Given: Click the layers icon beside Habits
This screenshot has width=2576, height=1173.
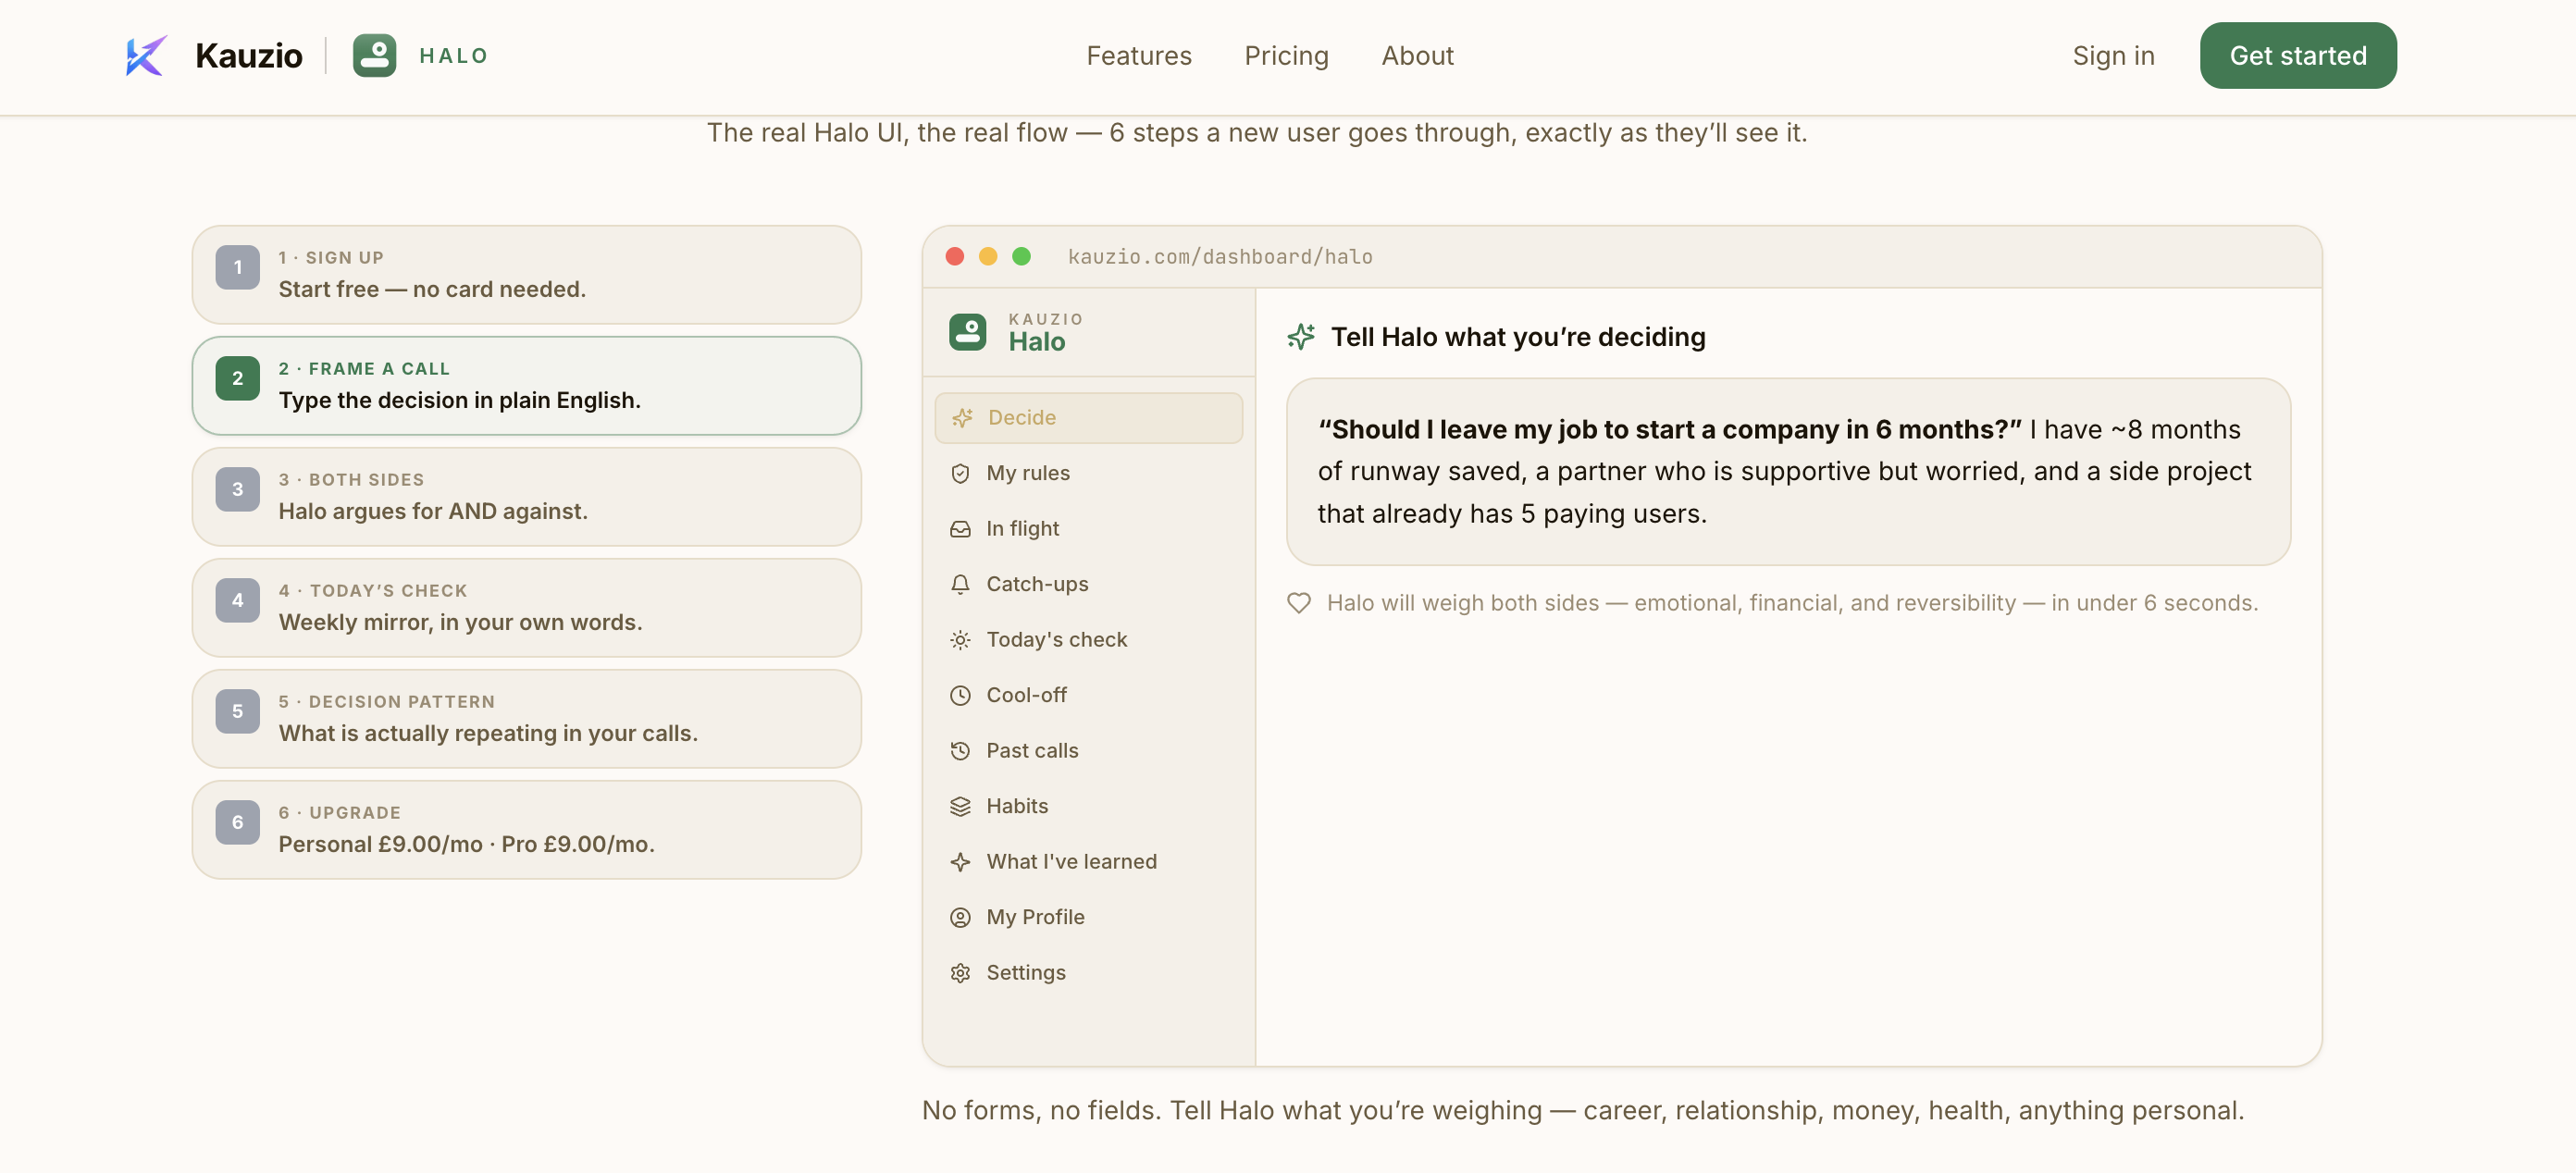Looking at the screenshot, I should pos(960,807).
